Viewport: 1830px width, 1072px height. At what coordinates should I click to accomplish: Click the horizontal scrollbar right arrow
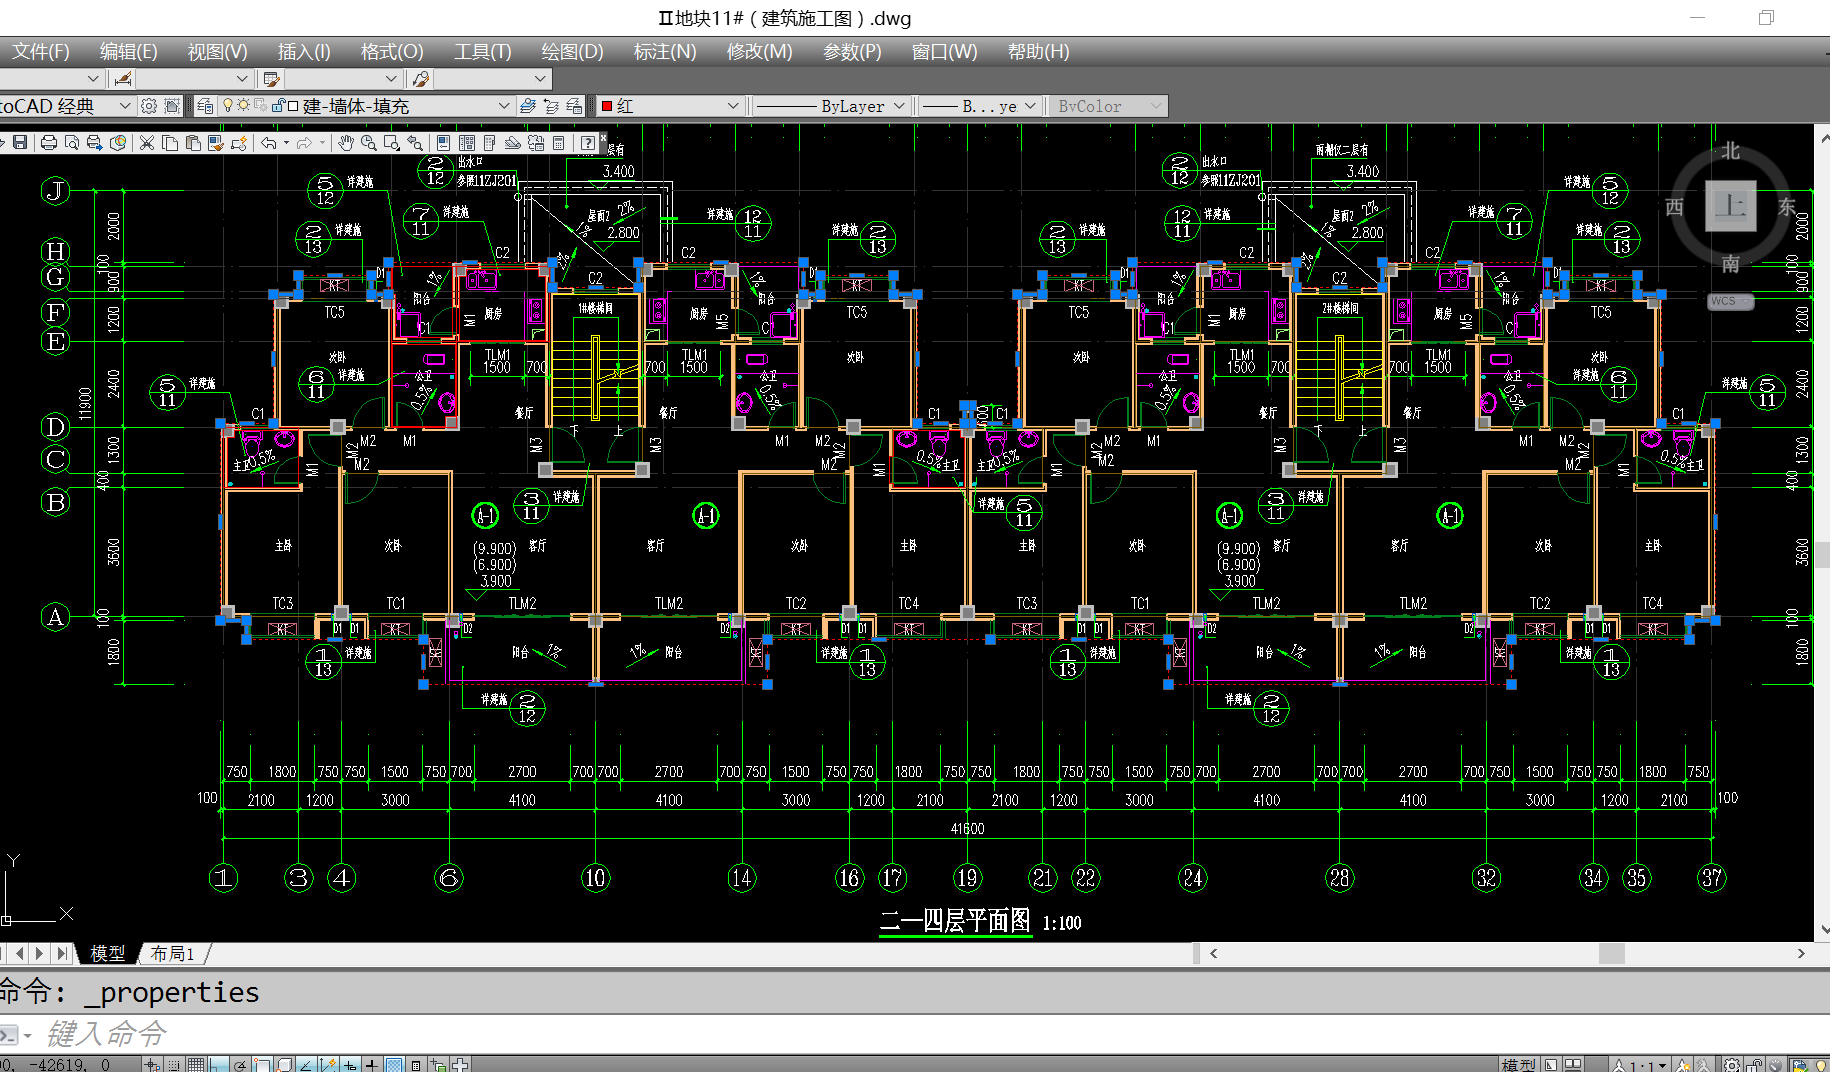1801,954
